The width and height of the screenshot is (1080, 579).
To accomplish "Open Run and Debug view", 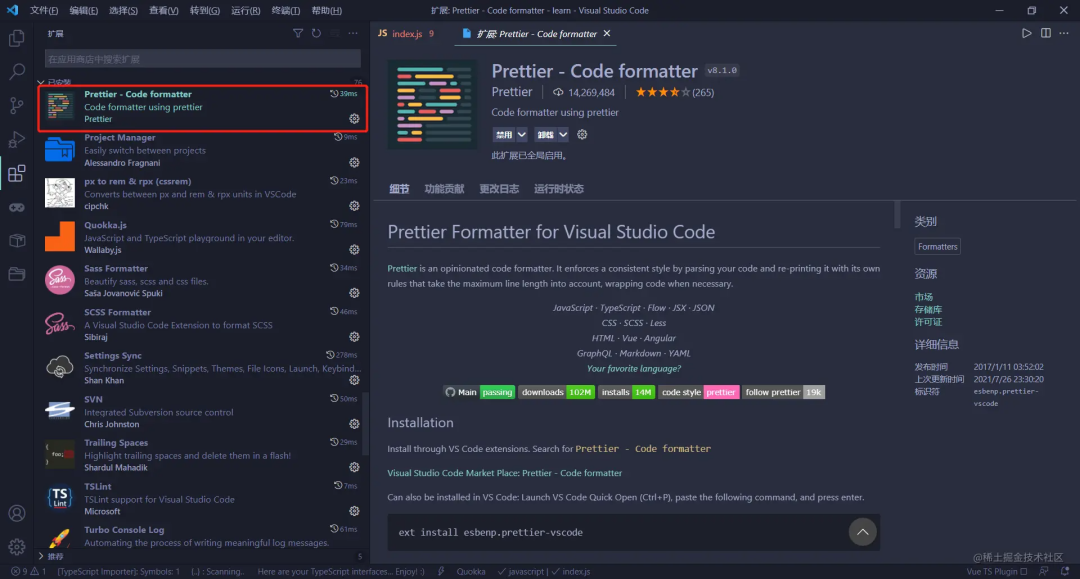I will click(x=17, y=139).
